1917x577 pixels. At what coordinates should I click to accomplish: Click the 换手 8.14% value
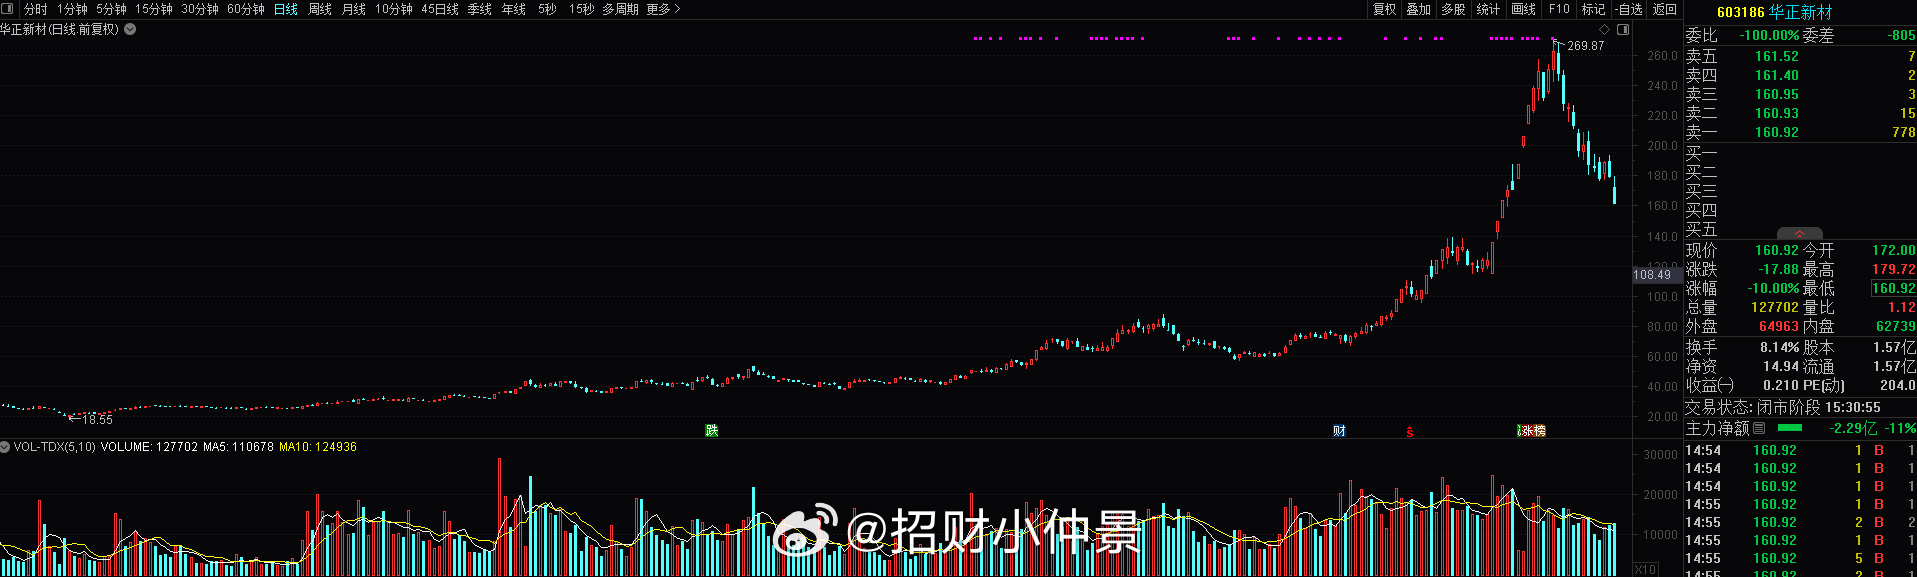[x=1779, y=347]
